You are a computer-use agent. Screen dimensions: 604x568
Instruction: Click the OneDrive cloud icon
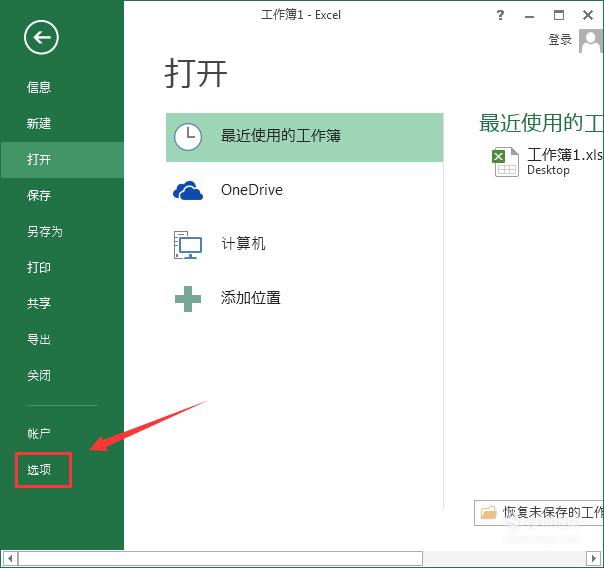pos(188,190)
